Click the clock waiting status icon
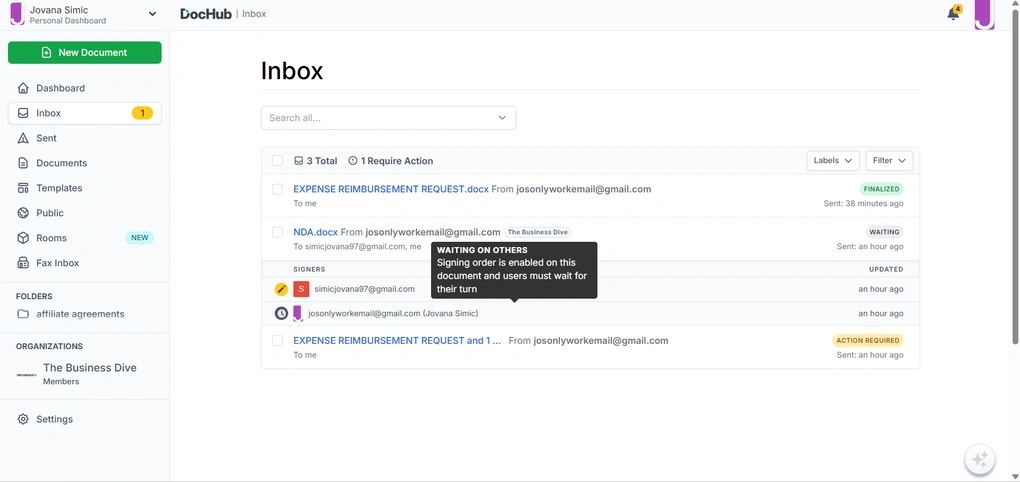This screenshot has width=1020, height=482. (x=281, y=314)
